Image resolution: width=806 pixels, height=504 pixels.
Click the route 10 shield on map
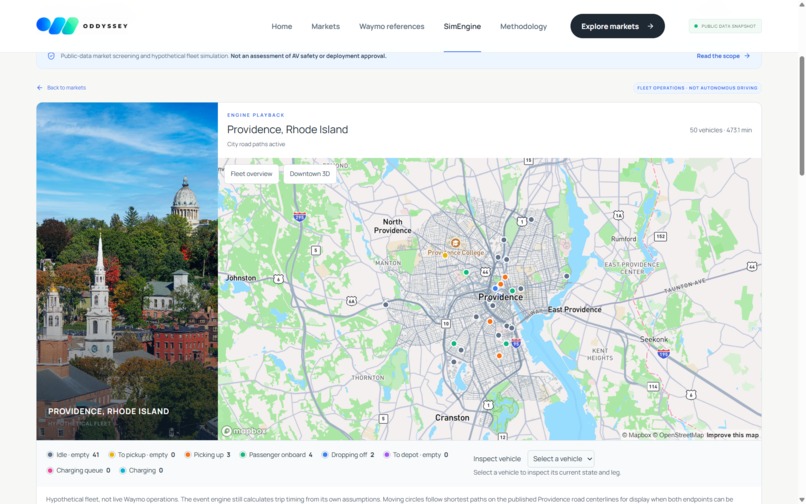[x=446, y=323]
